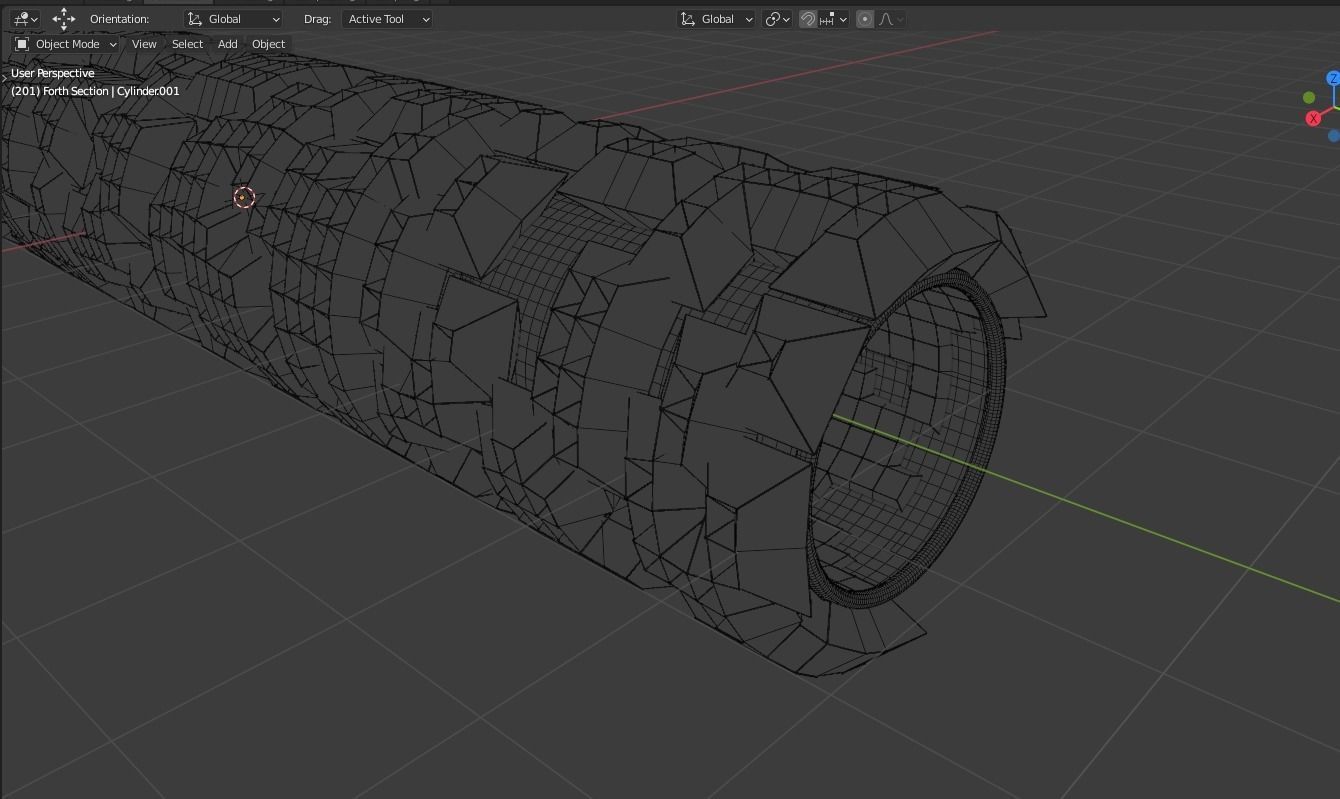Open the Orientation Global dropdown
This screenshot has width=1340, height=799.
(x=233, y=19)
